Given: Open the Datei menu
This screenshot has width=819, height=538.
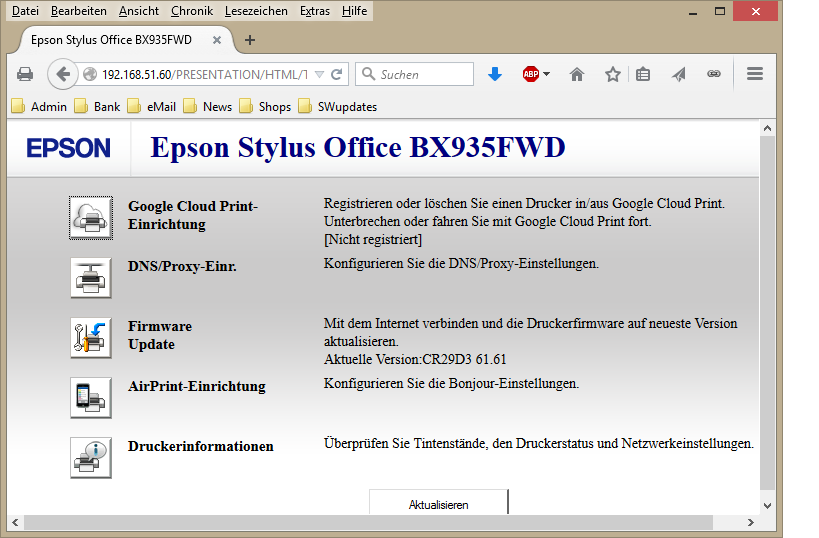Looking at the screenshot, I should tap(25, 11).
